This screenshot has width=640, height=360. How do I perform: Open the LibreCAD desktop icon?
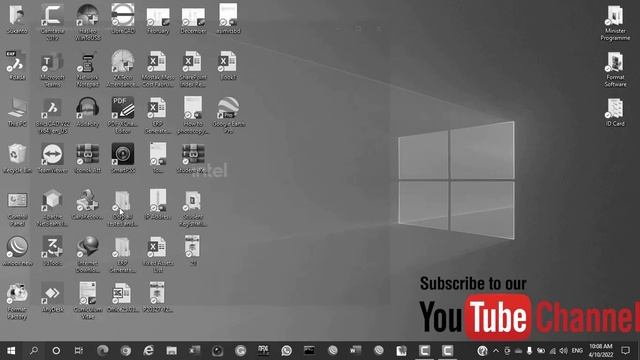[123, 19]
